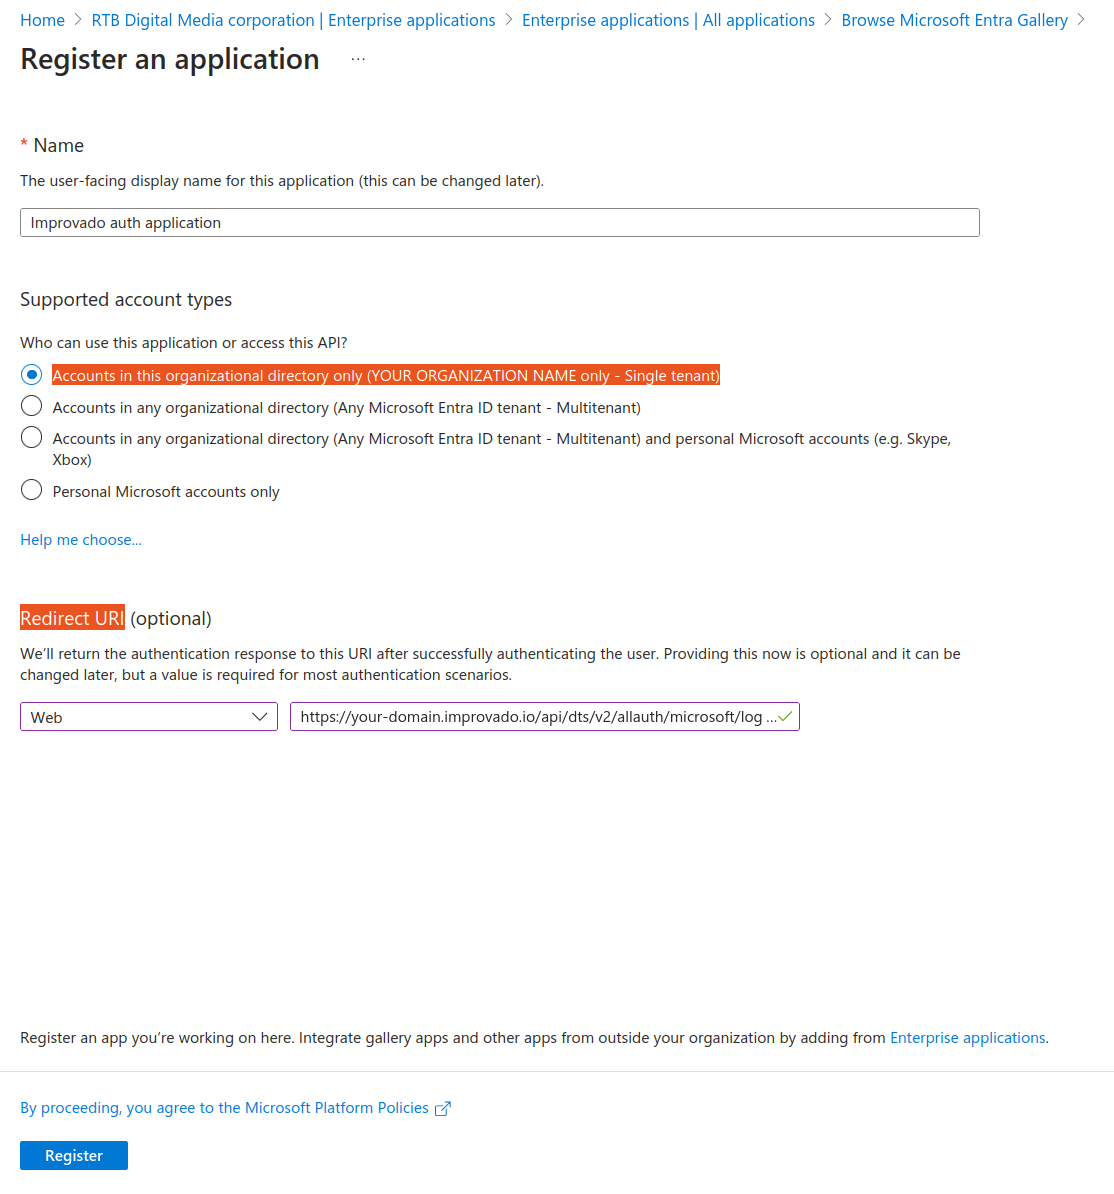This screenshot has width=1114, height=1194.
Task: Select the single tenant organizational directory radio
Action: click(31, 375)
